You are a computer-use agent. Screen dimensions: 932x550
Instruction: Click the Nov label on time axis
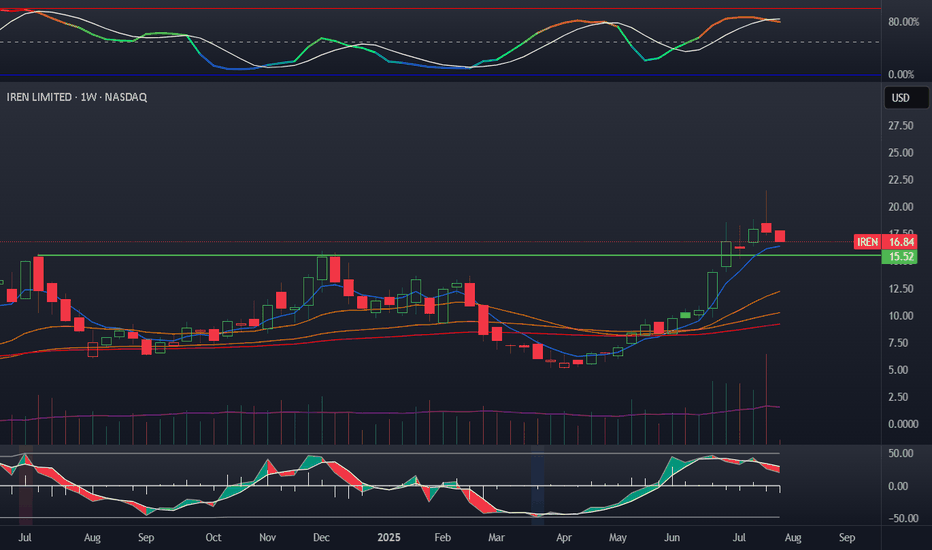tap(267, 538)
